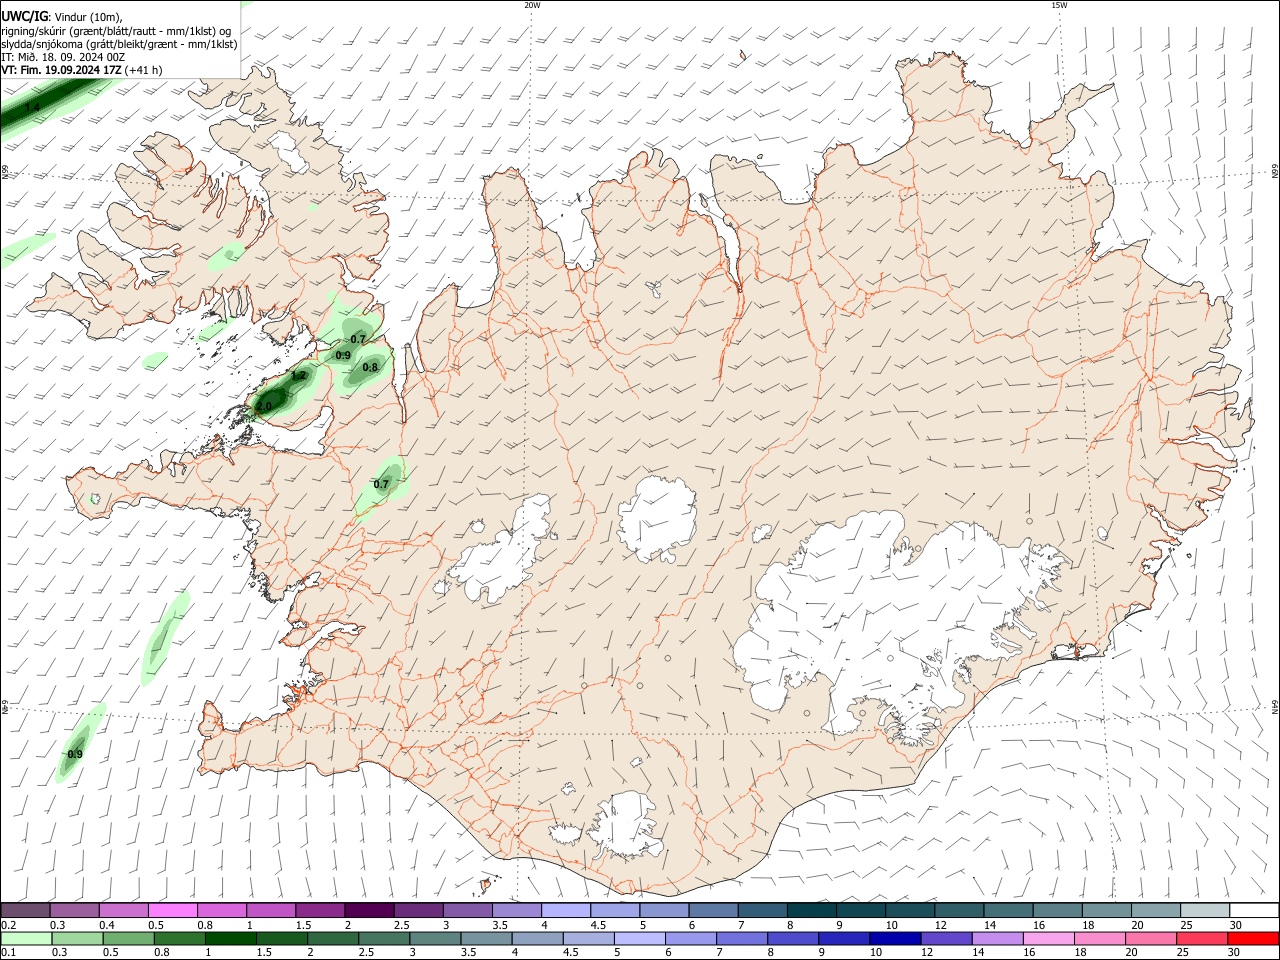This screenshot has height=960, width=1280.
Task: Select the dark mauve swatch between 0.2 and 0.3, upper legend
Action: point(25,911)
